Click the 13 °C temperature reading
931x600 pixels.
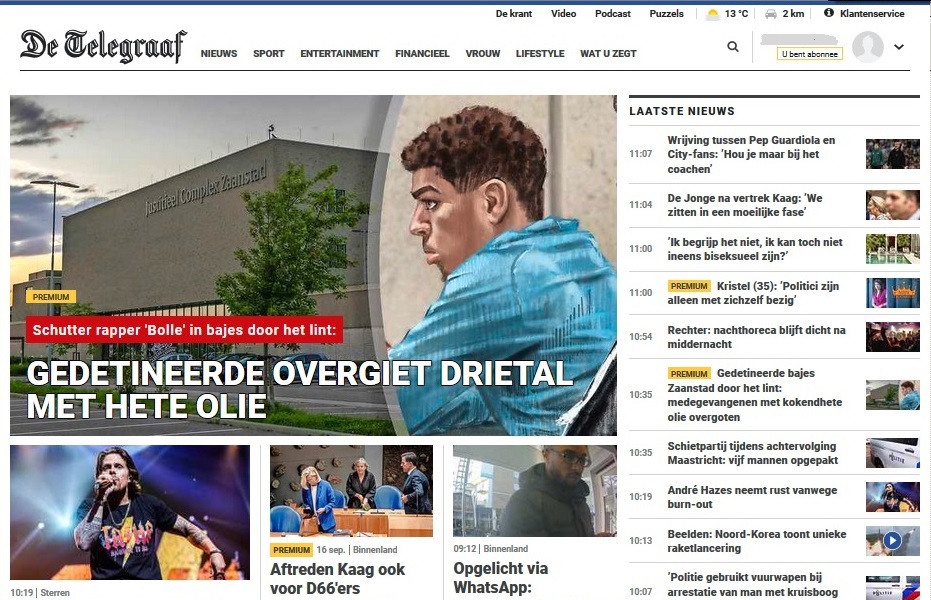click(736, 14)
